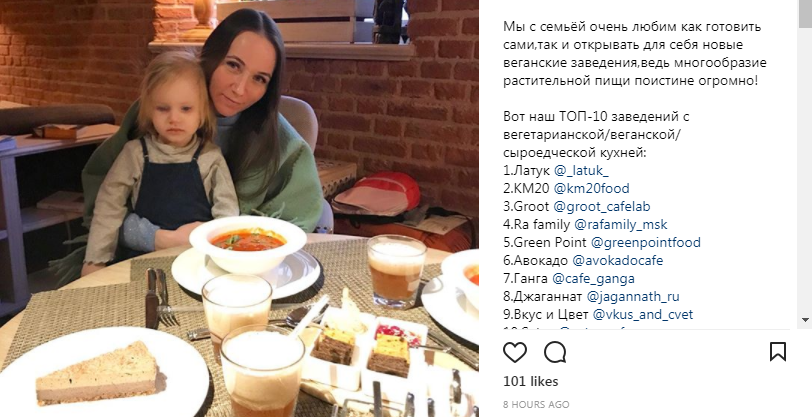The width and height of the screenshot is (812, 417).
Task: Open the @jagannath_ru mention
Action: tap(633, 296)
